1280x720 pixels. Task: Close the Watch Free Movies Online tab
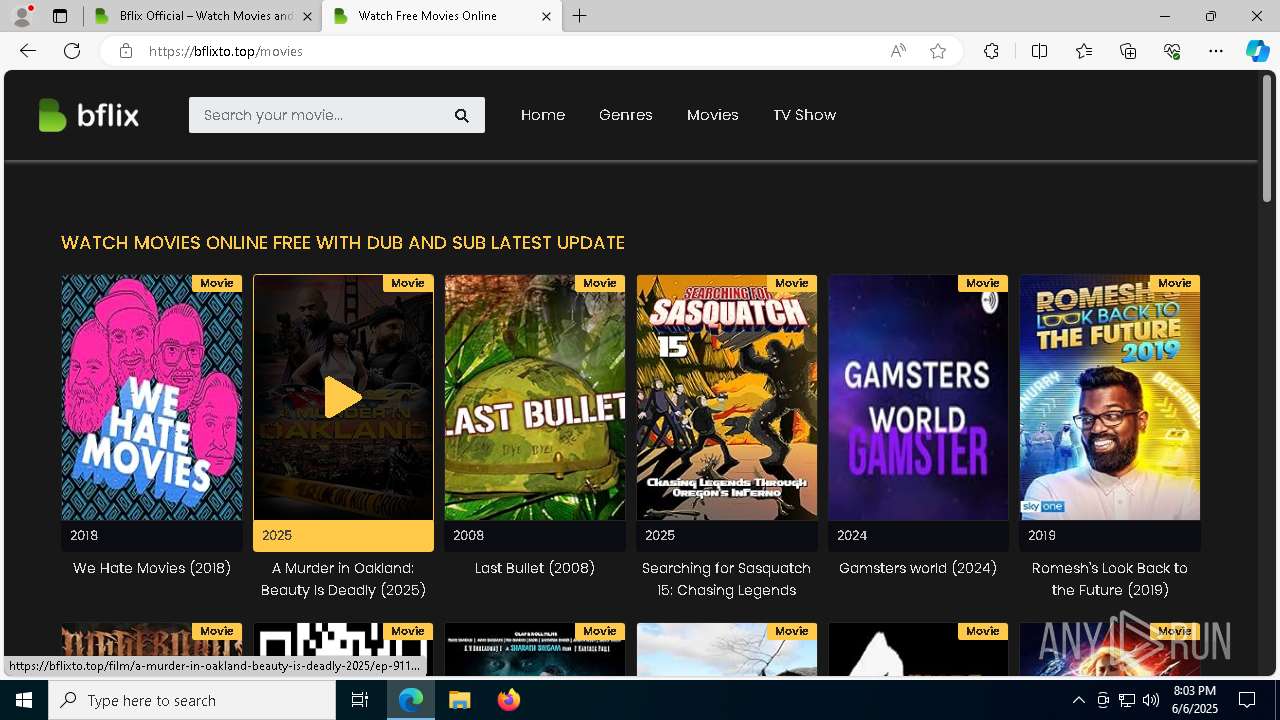(x=546, y=16)
